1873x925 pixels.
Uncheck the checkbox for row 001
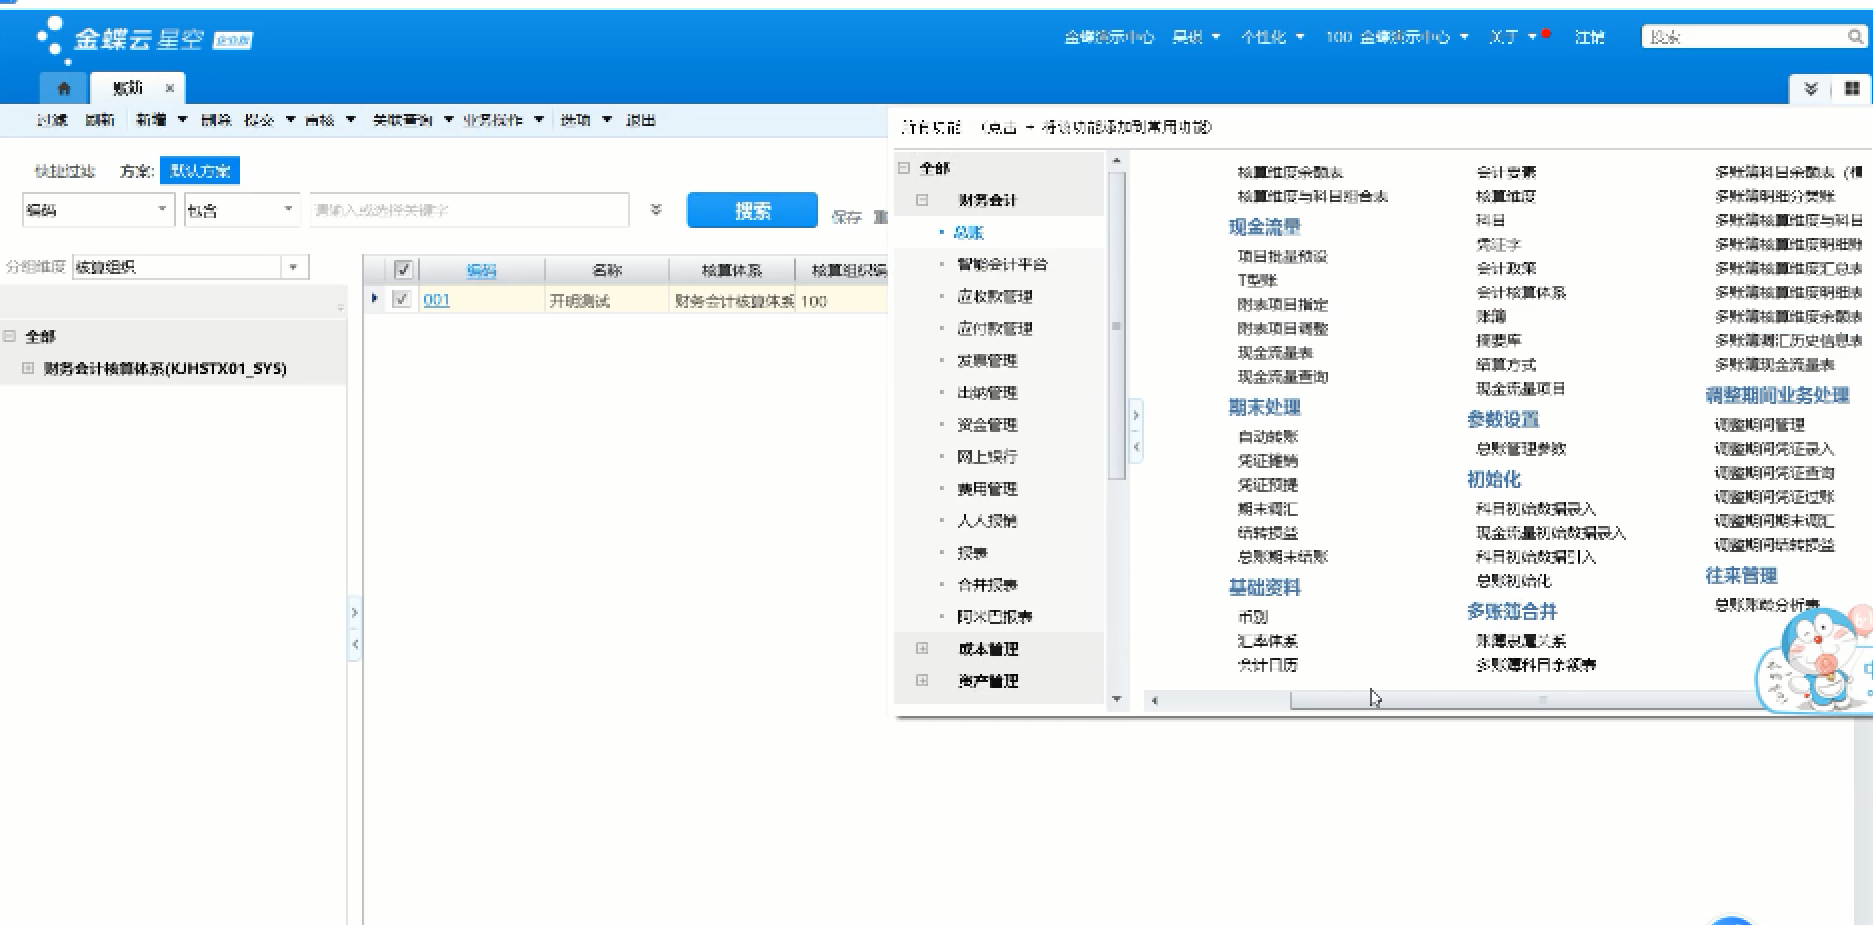[x=402, y=299]
